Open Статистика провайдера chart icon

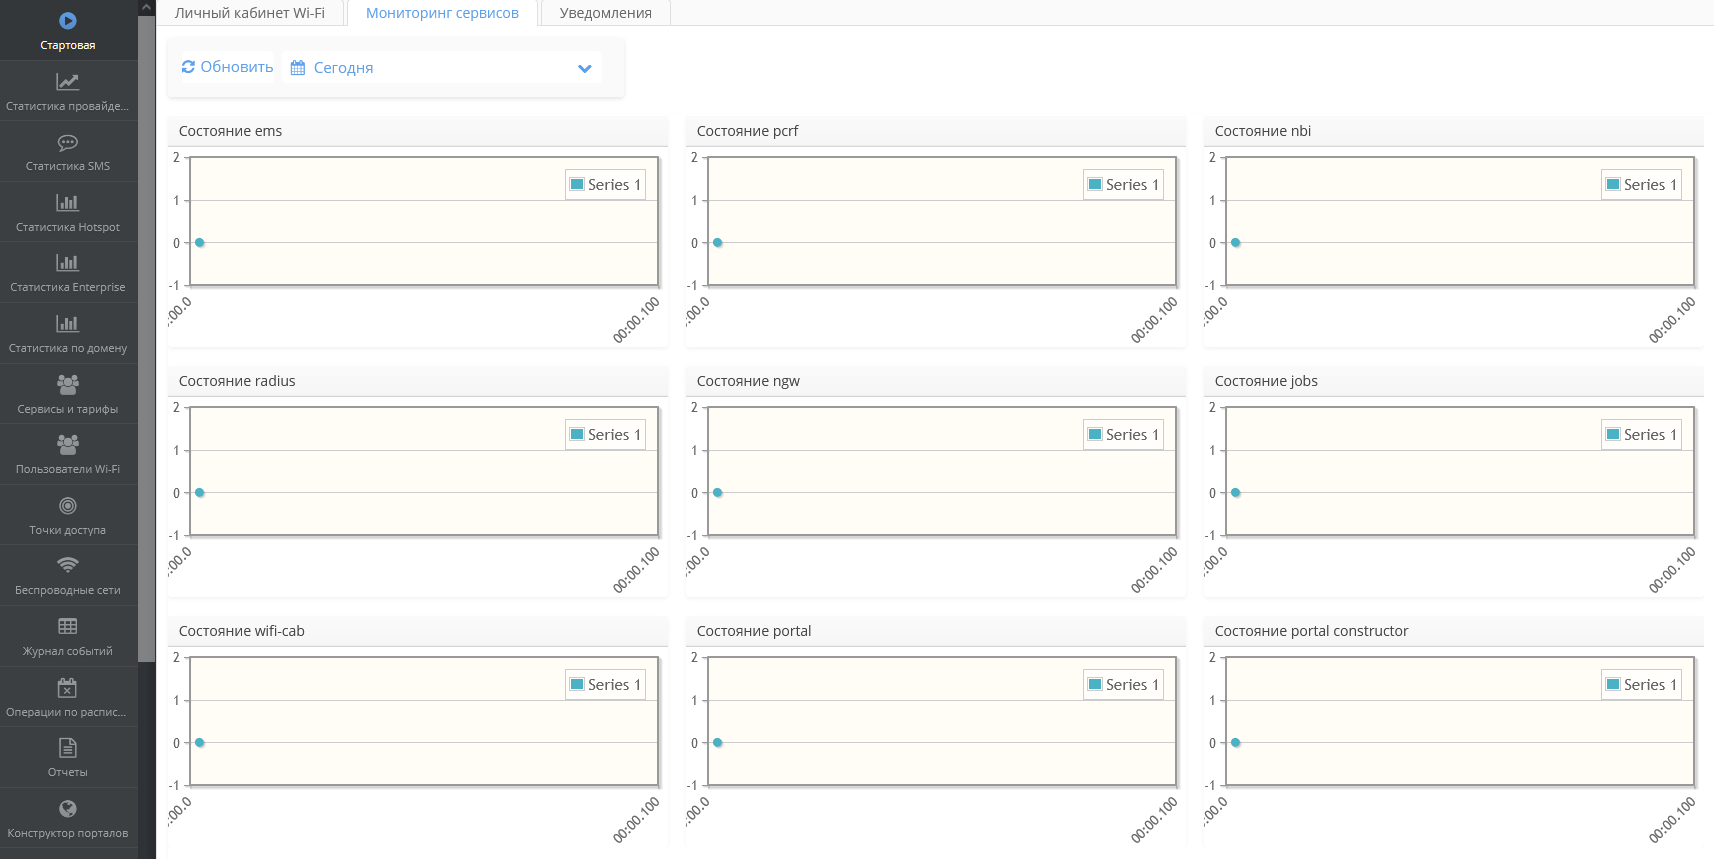68,82
